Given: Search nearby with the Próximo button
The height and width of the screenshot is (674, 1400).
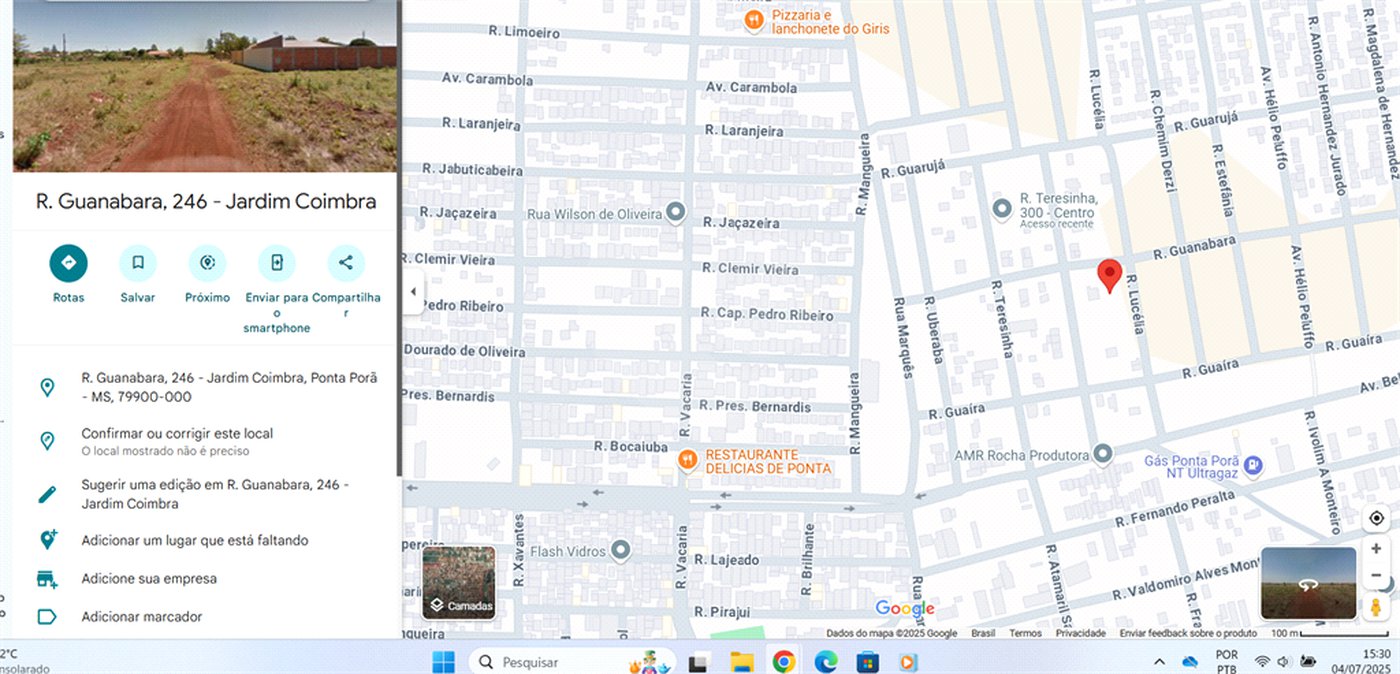Looking at the screenshot, I should tap(207, 263).
